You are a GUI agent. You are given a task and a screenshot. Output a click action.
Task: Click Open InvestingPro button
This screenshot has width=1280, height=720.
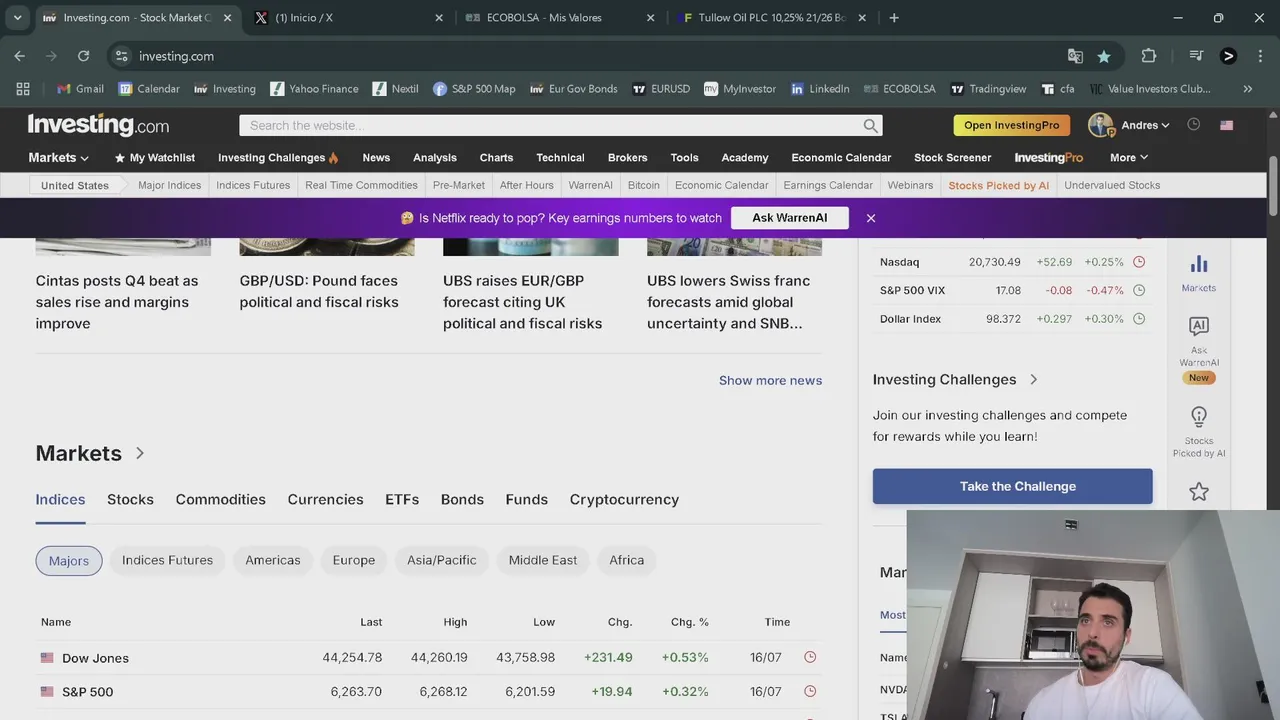click(1012, 125)
